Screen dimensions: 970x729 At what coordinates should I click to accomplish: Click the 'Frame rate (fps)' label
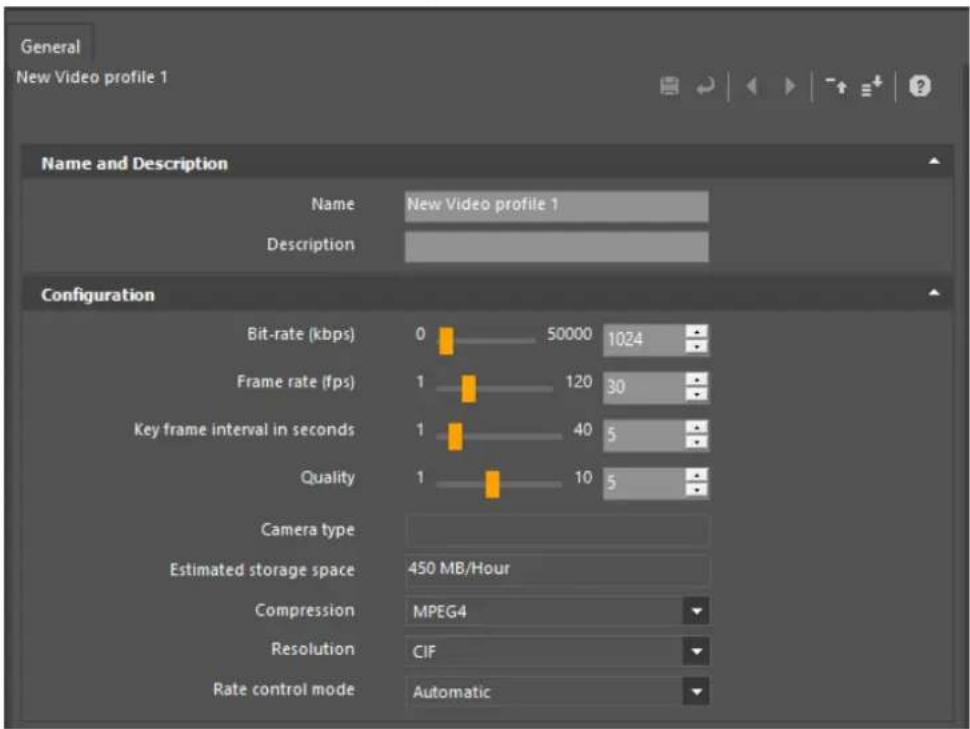(296, 382)
